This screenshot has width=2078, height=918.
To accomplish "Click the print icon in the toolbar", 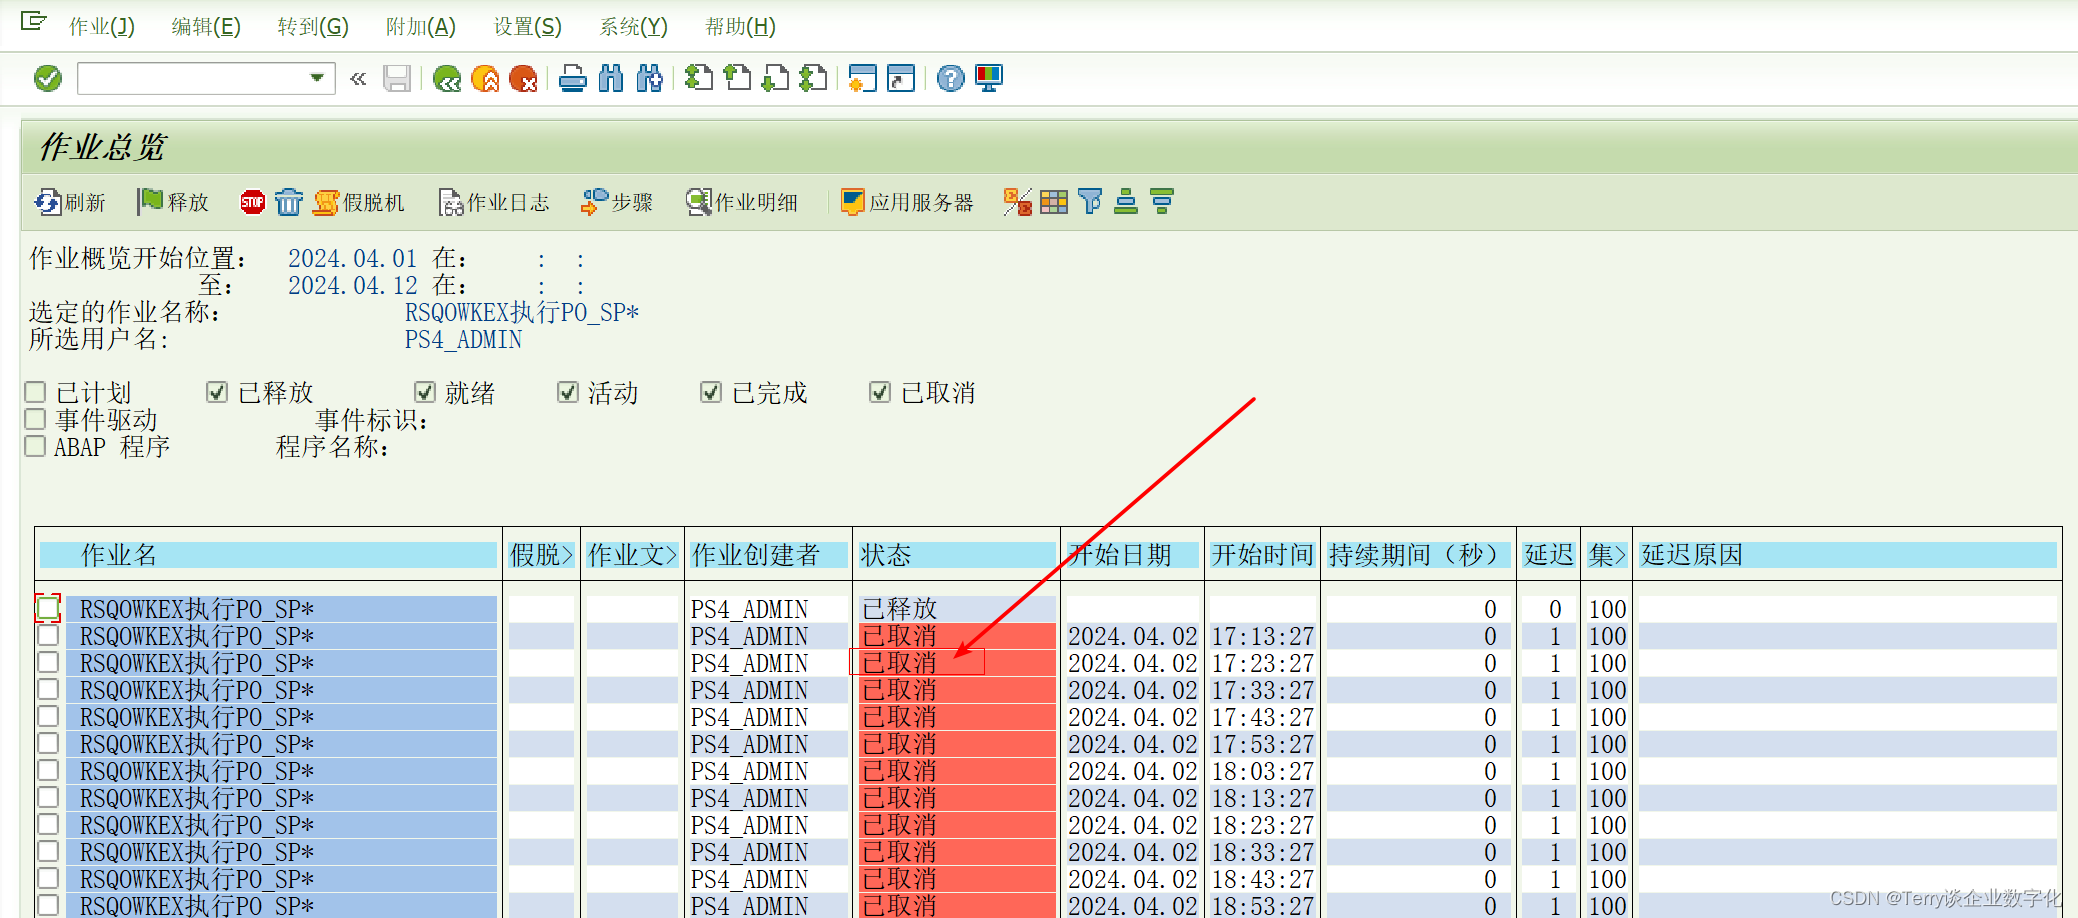I will pyautogui.click(x=572, y=78).
